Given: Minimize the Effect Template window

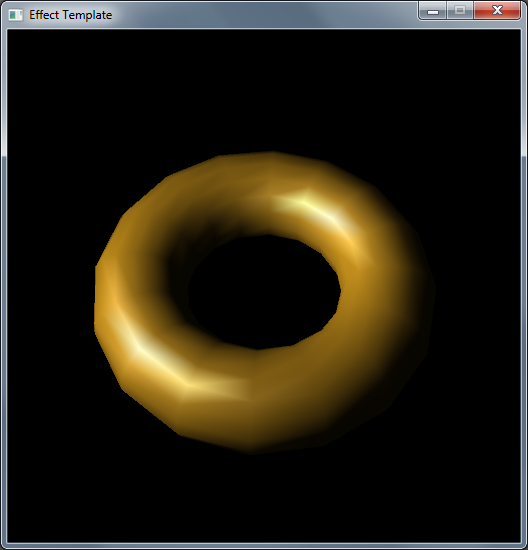Looking at the screenshot, I should coord(433,11).
